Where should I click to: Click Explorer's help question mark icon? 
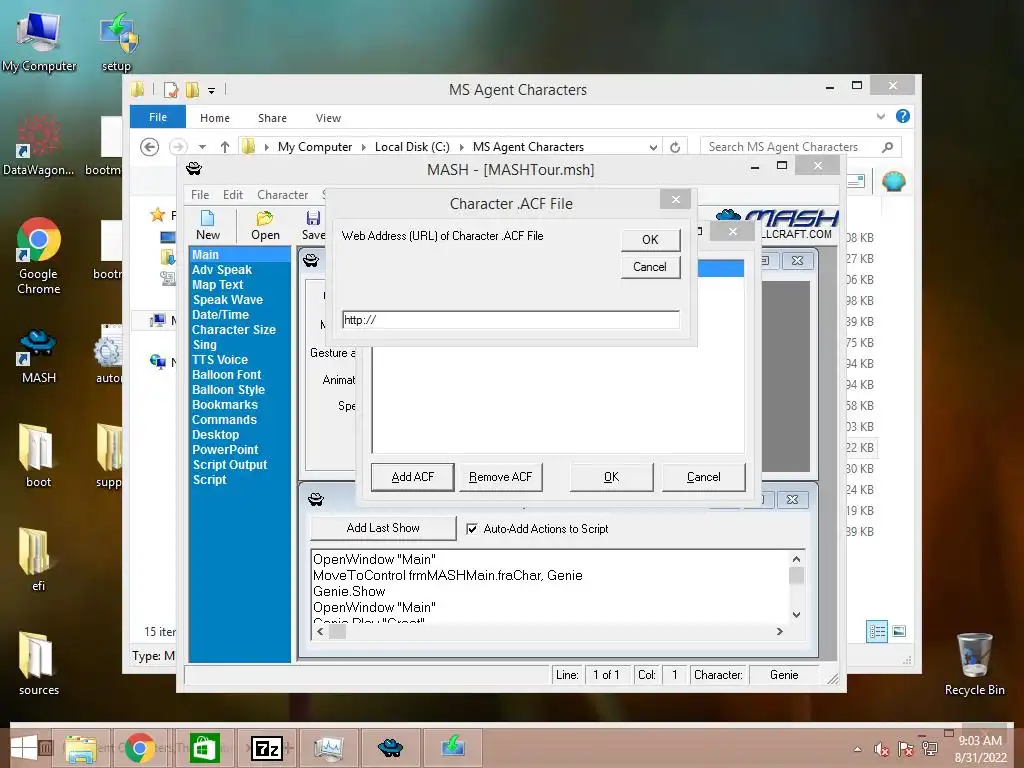(x=903, y=116)
